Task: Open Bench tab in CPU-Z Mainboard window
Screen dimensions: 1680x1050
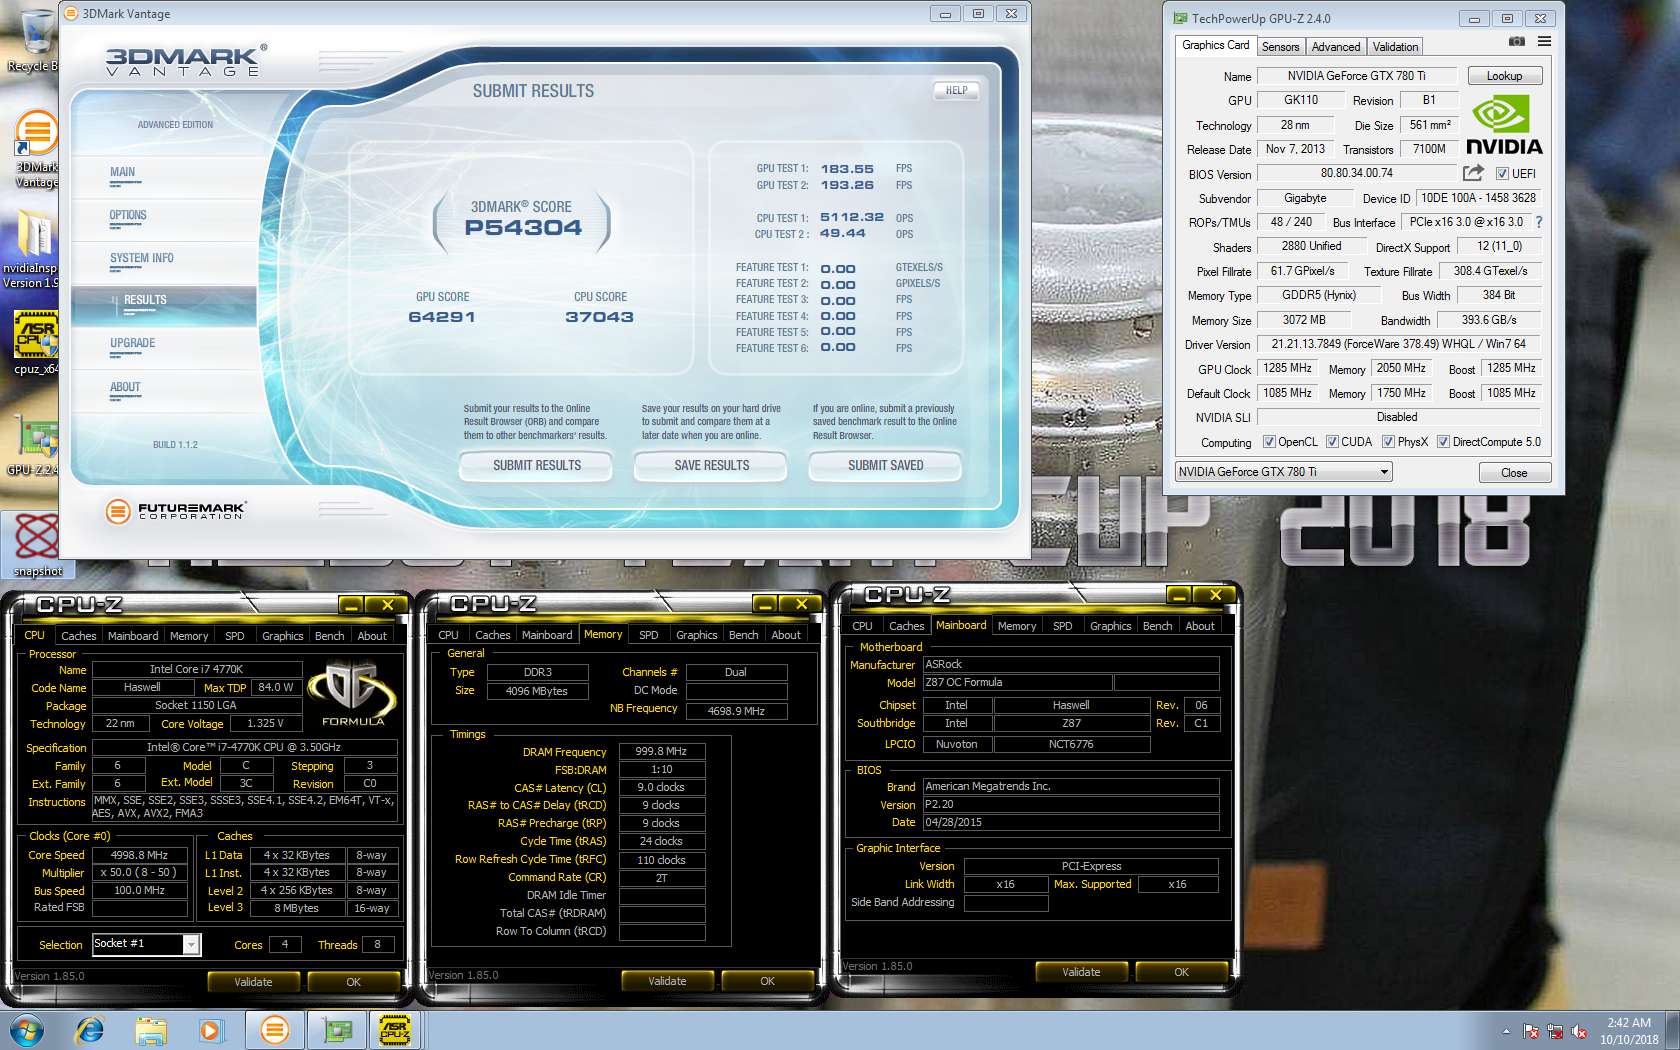Action: tap(1158, 626)
